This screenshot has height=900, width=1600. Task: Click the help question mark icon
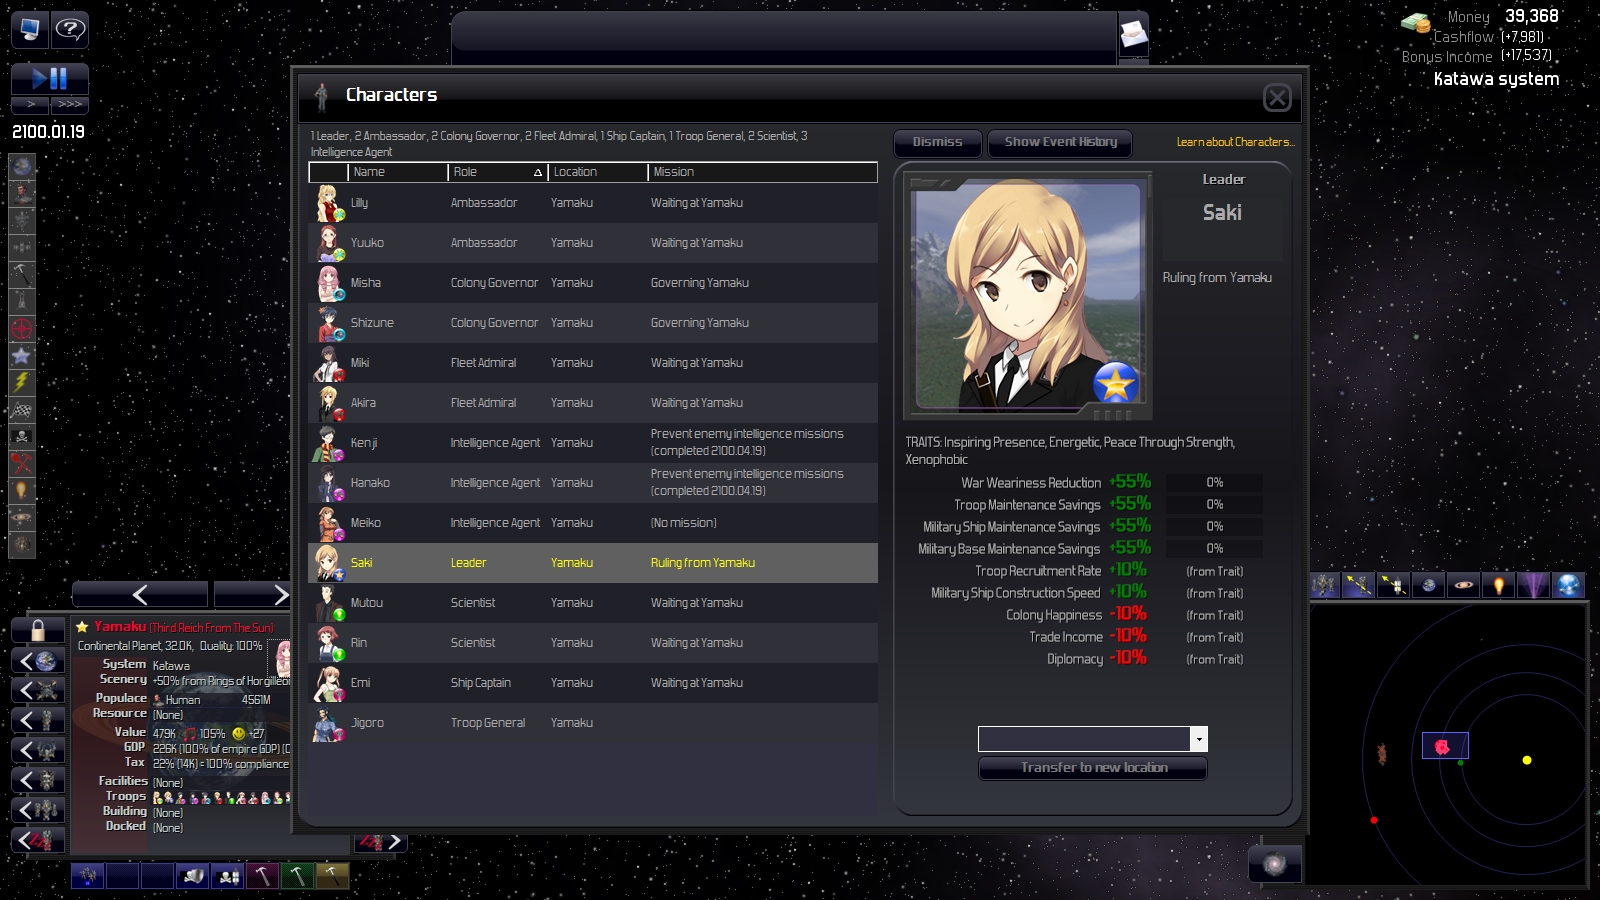tap(70, 29)
